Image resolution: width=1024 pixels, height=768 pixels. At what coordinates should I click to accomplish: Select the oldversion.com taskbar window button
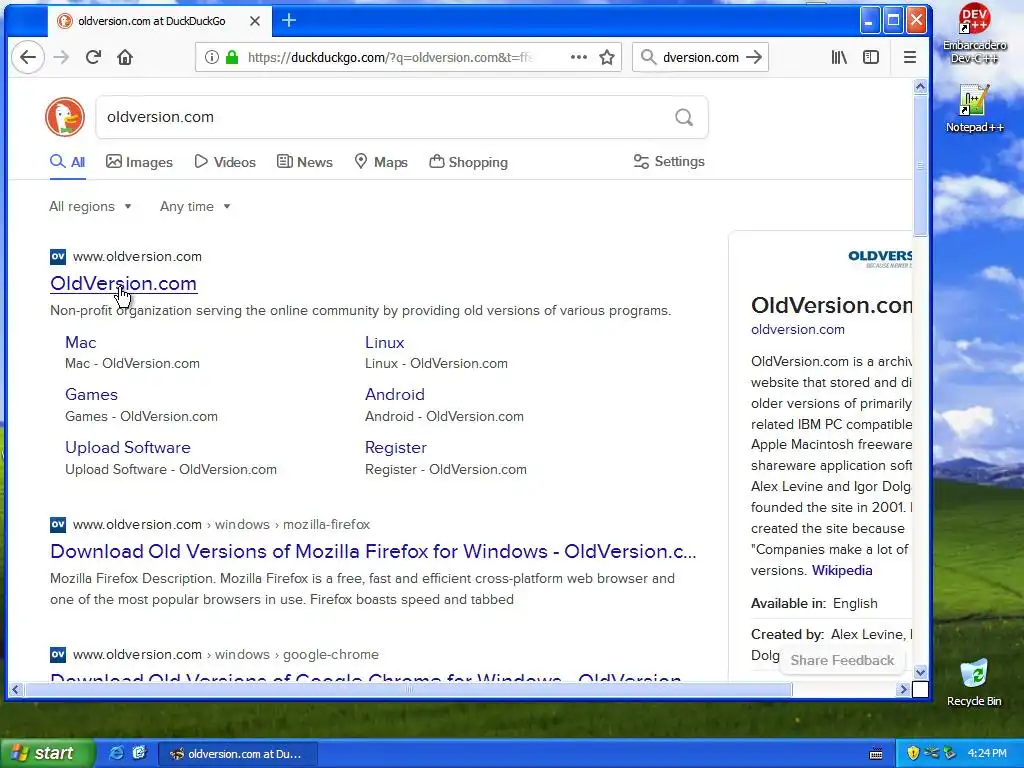point(238,754)
